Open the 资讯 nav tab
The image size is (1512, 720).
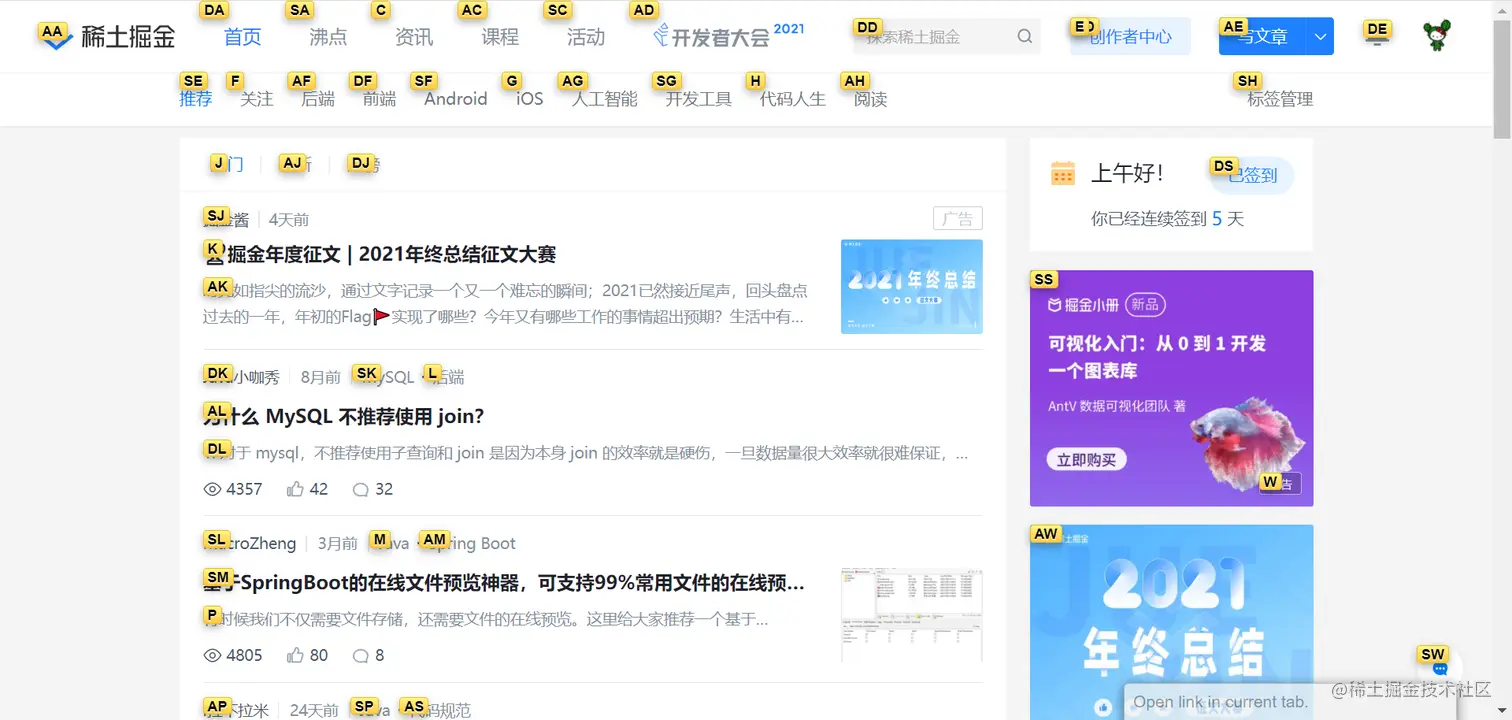click(414, 37)
